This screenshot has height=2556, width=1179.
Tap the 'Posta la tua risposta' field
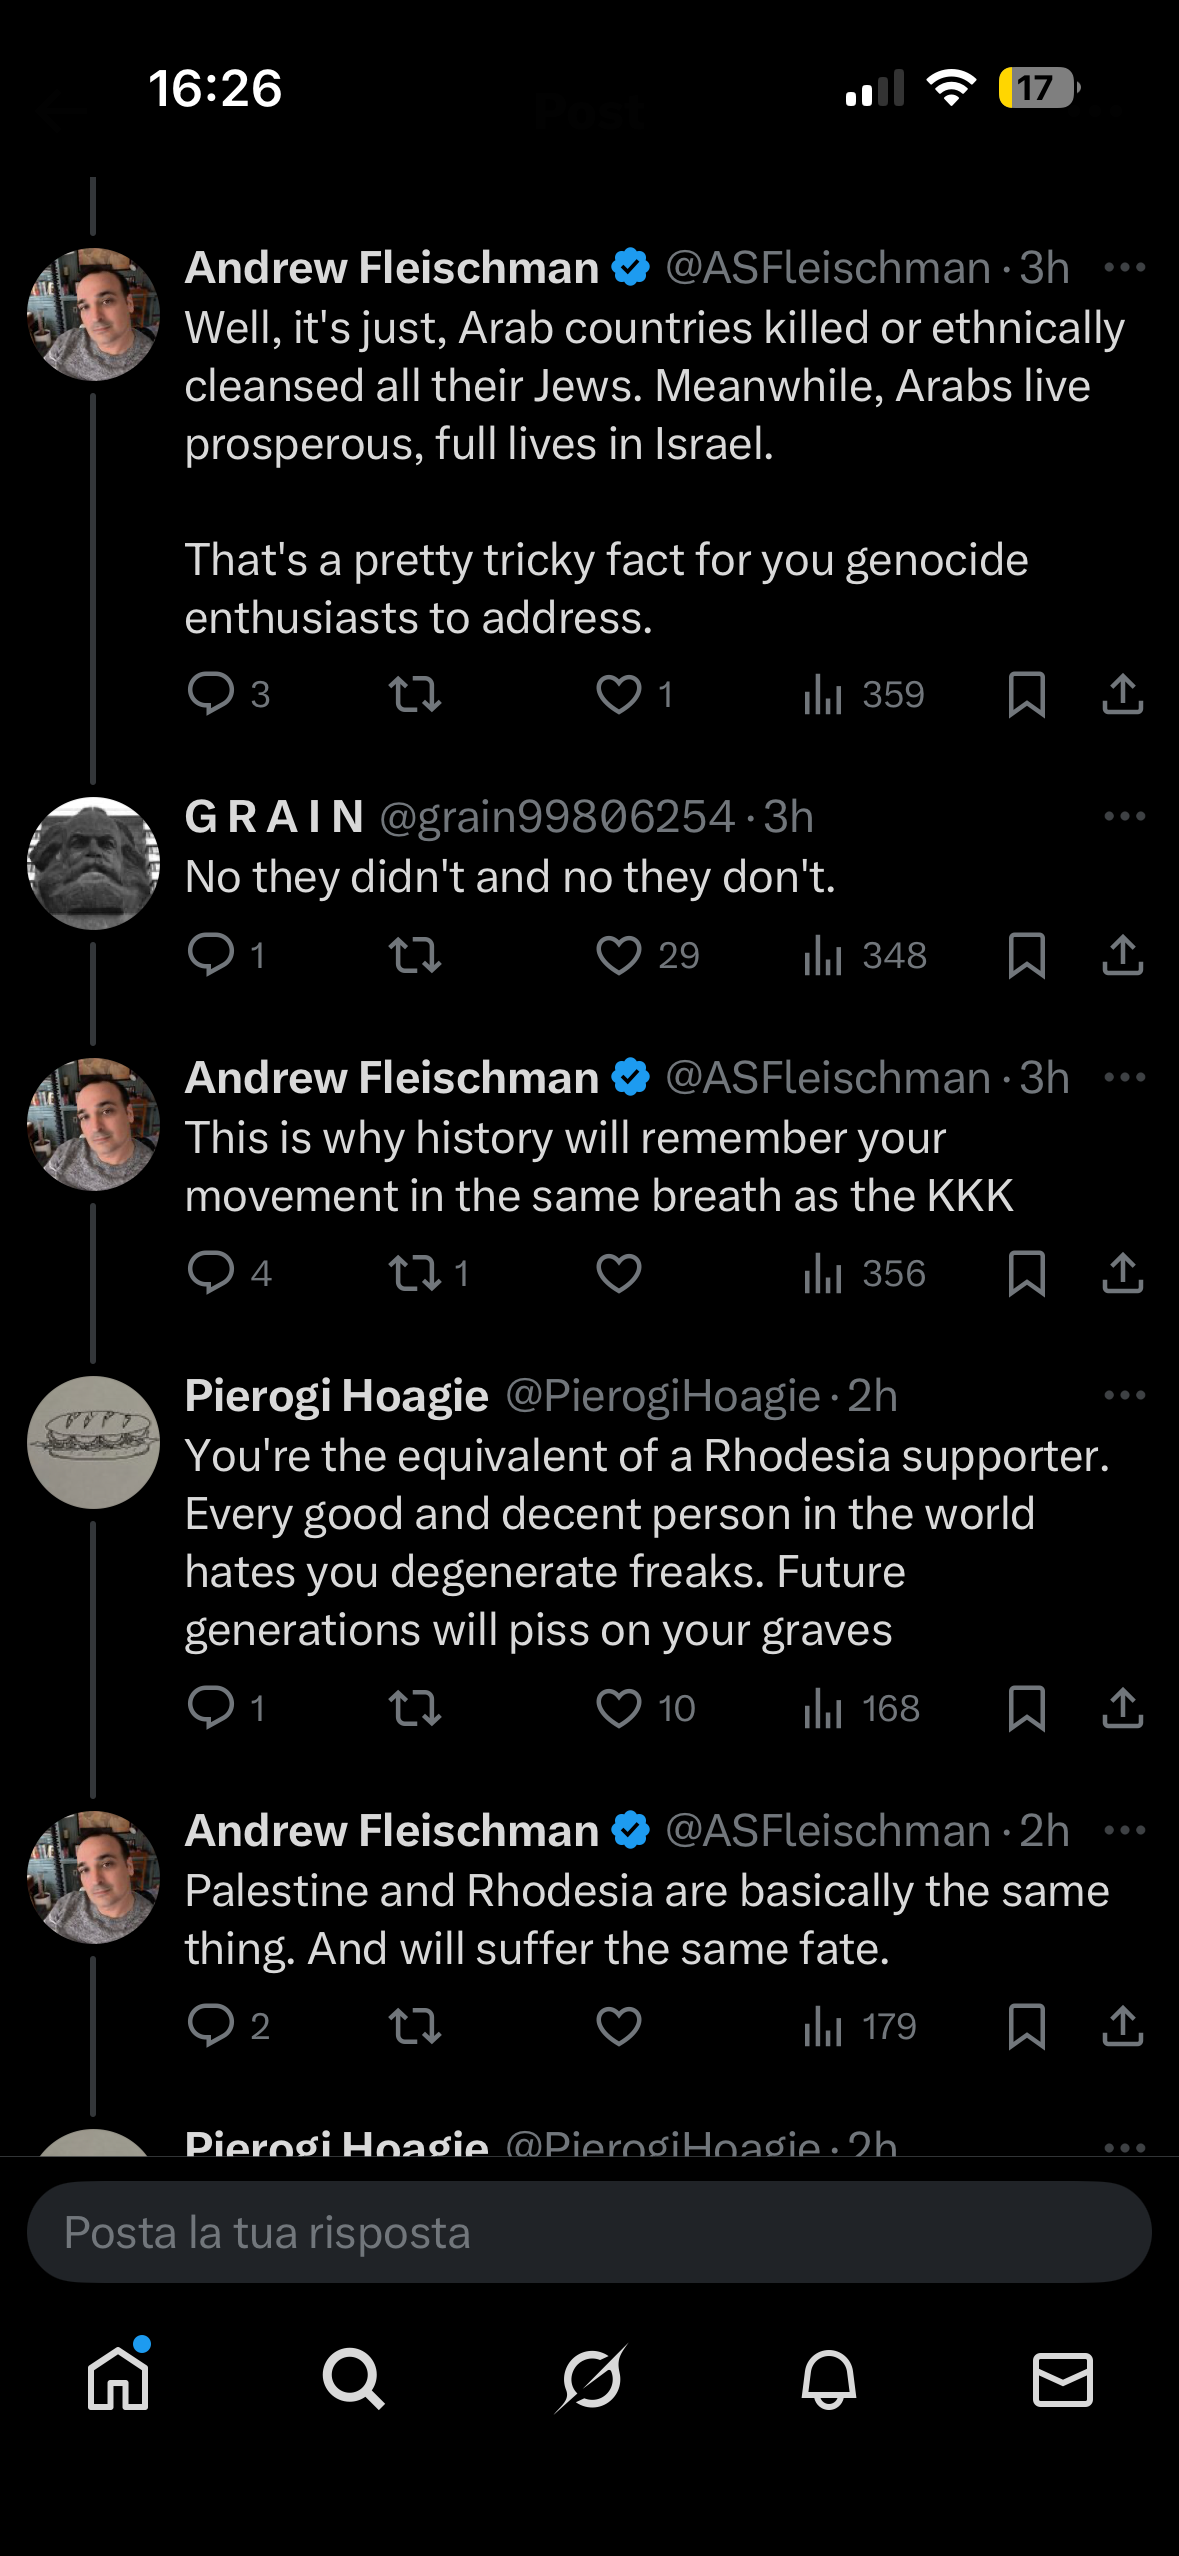pos(589,2232)
